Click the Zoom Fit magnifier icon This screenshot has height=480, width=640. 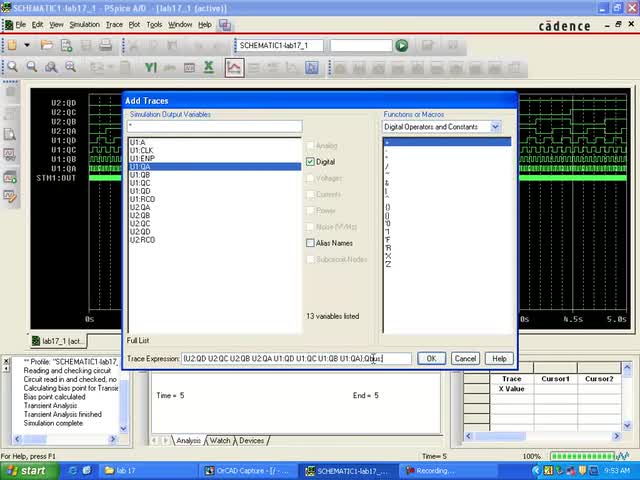click(x=71, y=67)
